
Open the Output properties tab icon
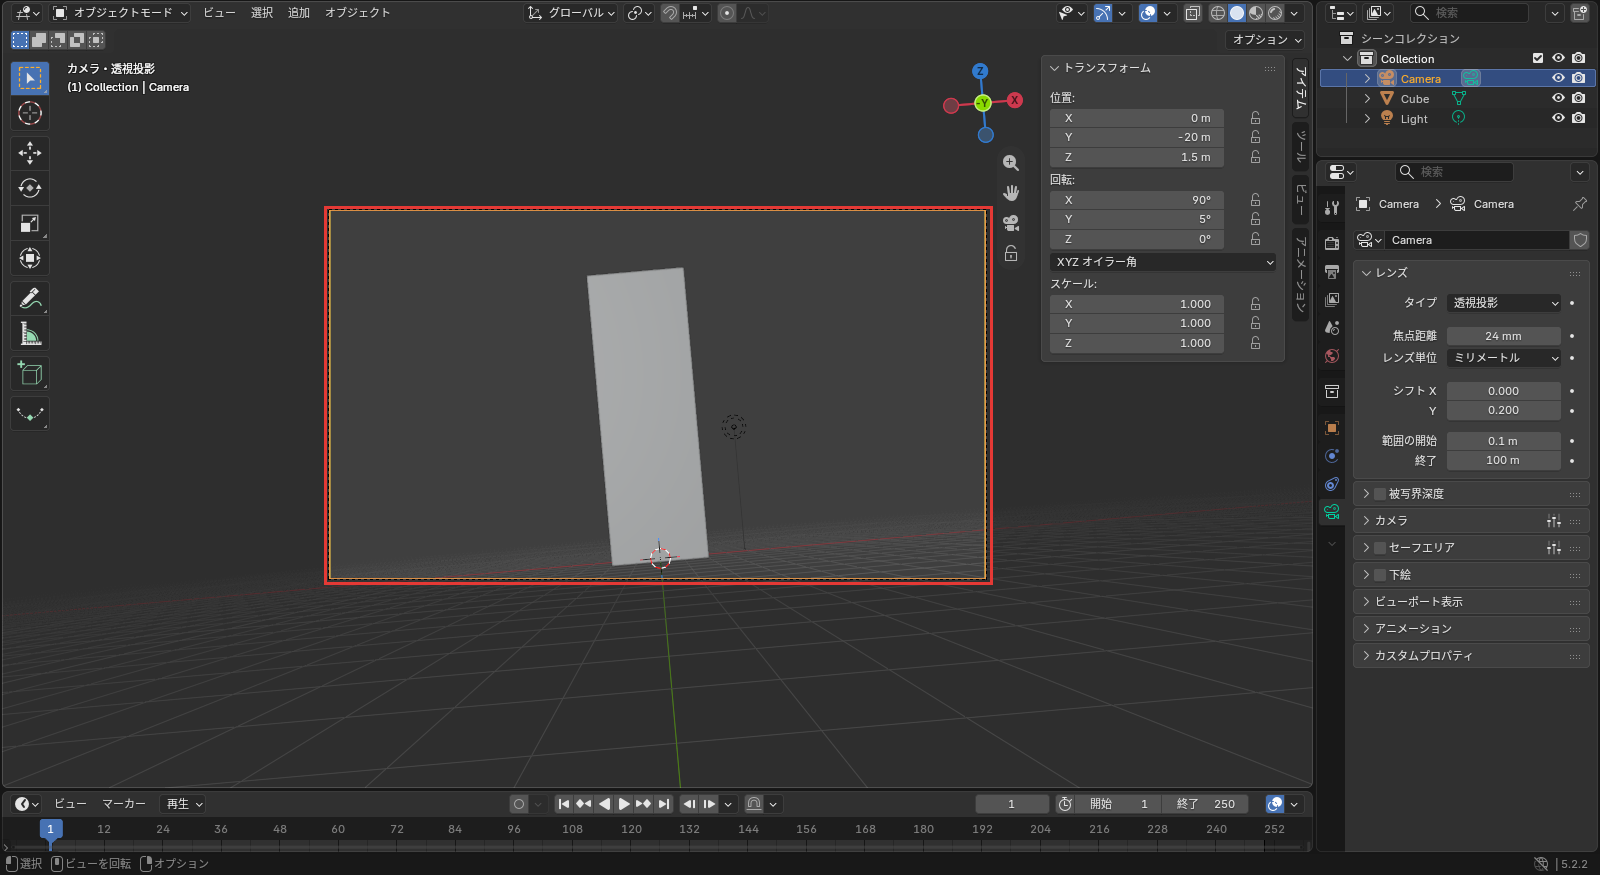coord(1332,272)
